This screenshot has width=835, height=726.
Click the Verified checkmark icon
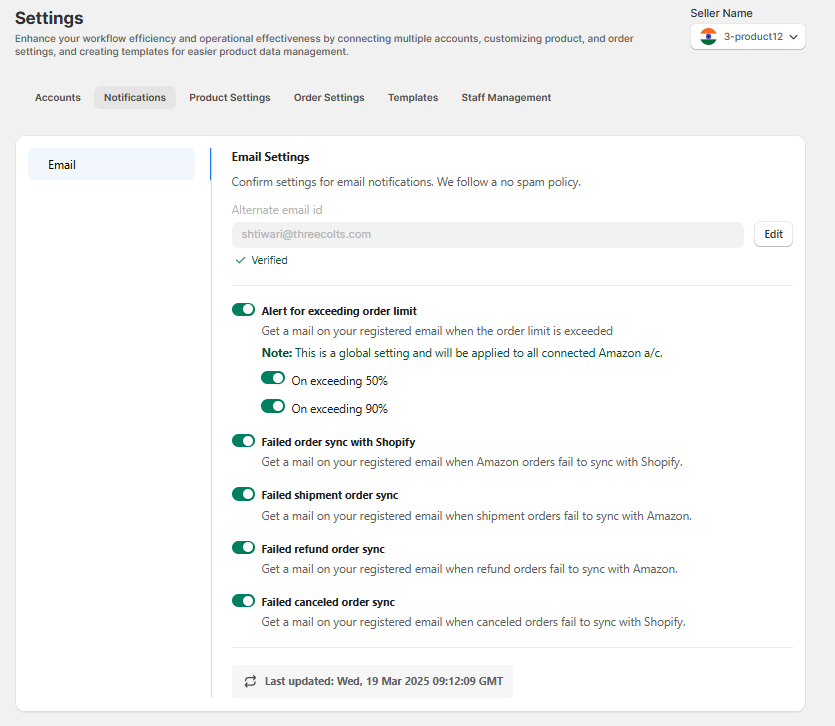click(x=240, y=260)
